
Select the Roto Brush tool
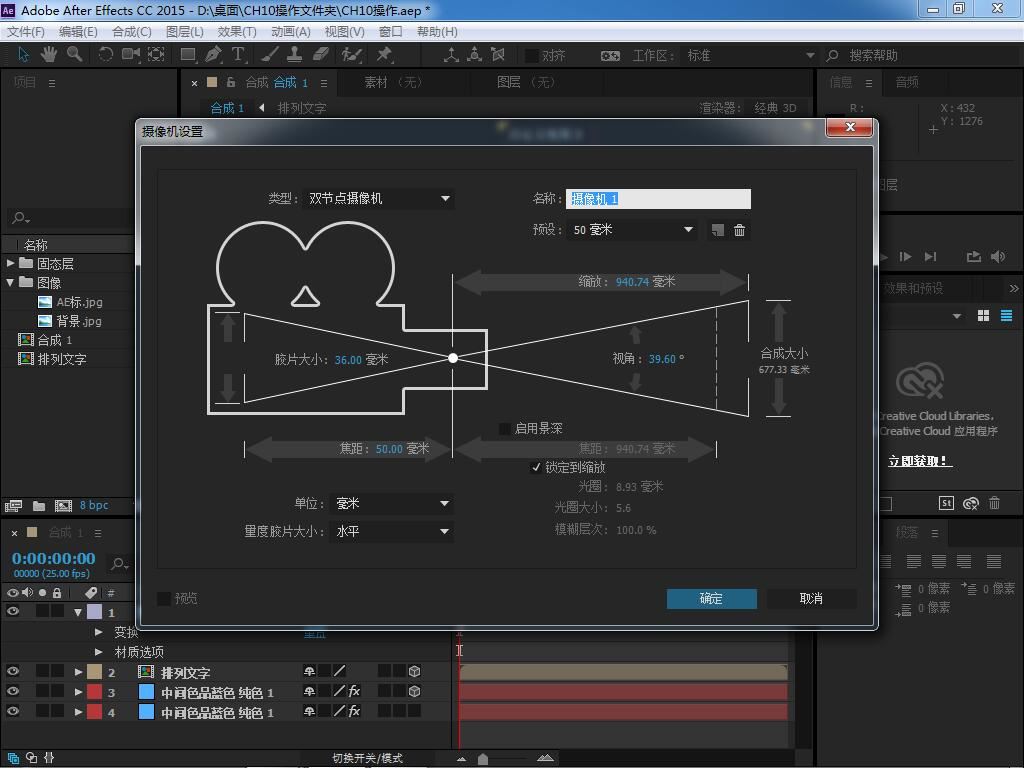coord(351,55)
